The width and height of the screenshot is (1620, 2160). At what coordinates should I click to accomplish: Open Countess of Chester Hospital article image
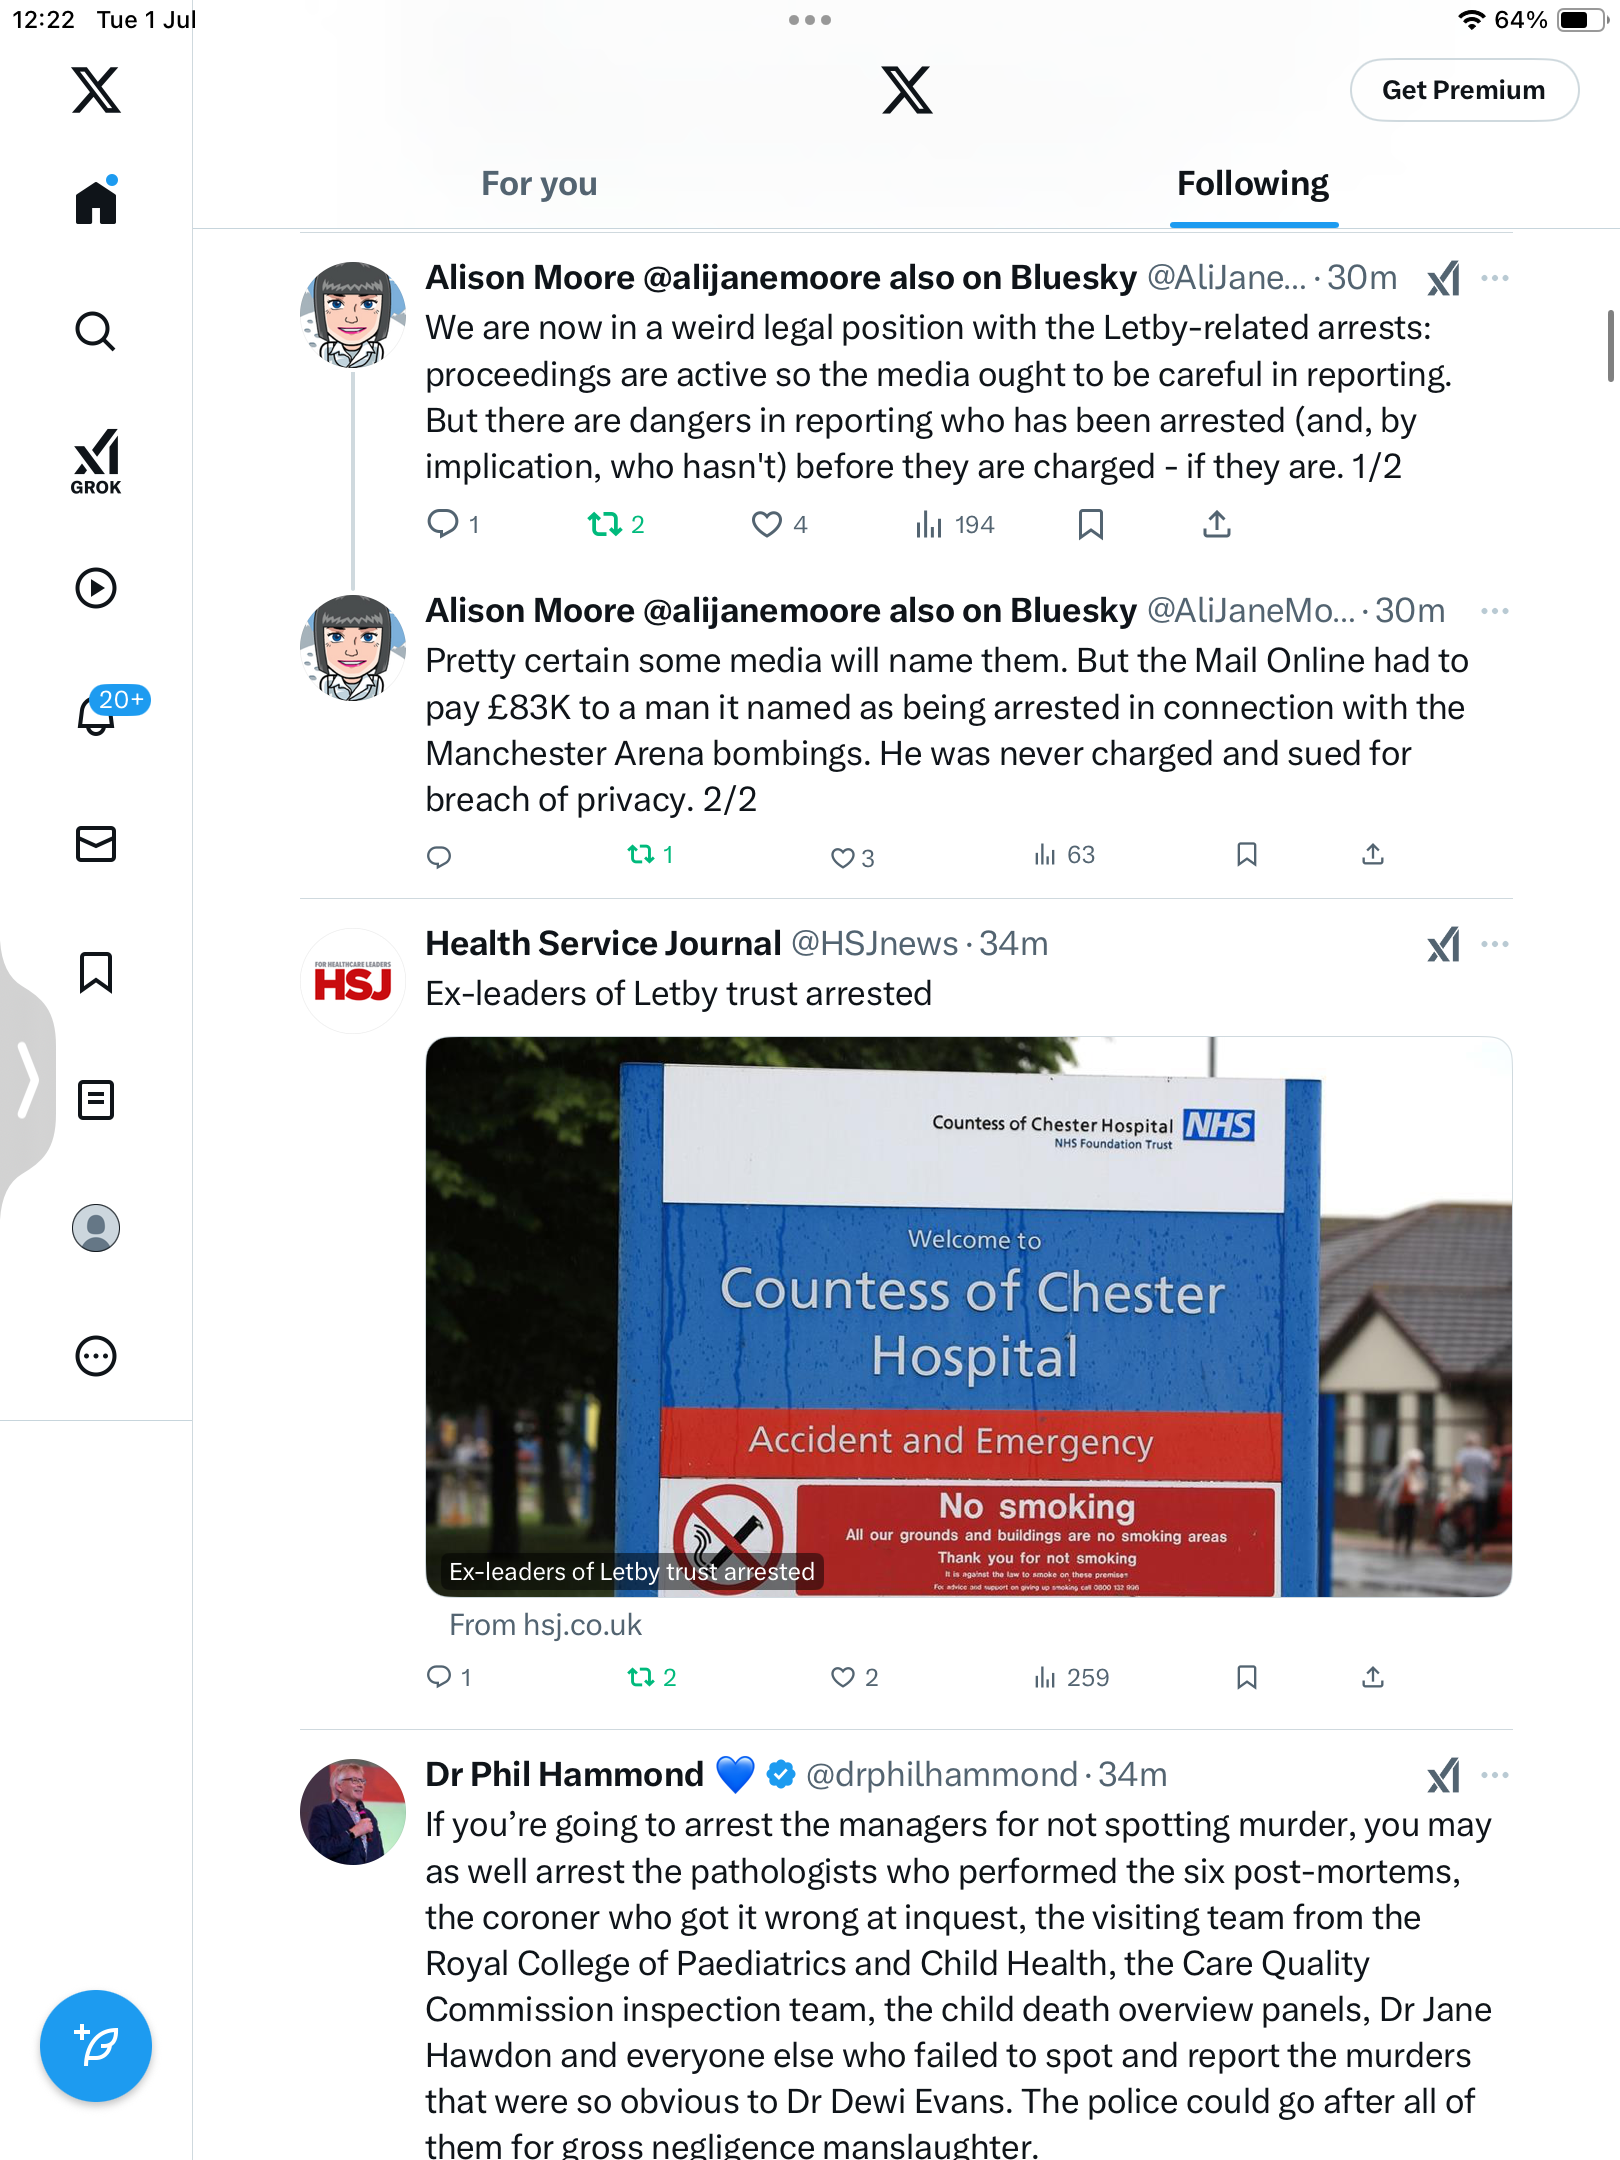pos(968,1316)
